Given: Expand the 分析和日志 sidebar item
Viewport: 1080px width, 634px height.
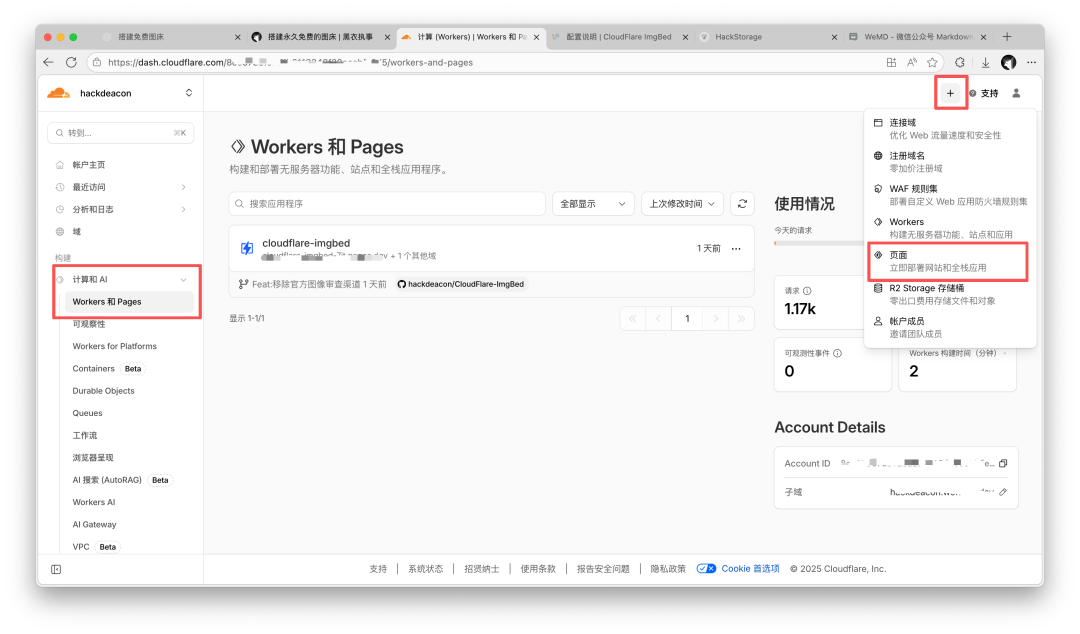Looking at the screenshot, I should pos(183,209).
